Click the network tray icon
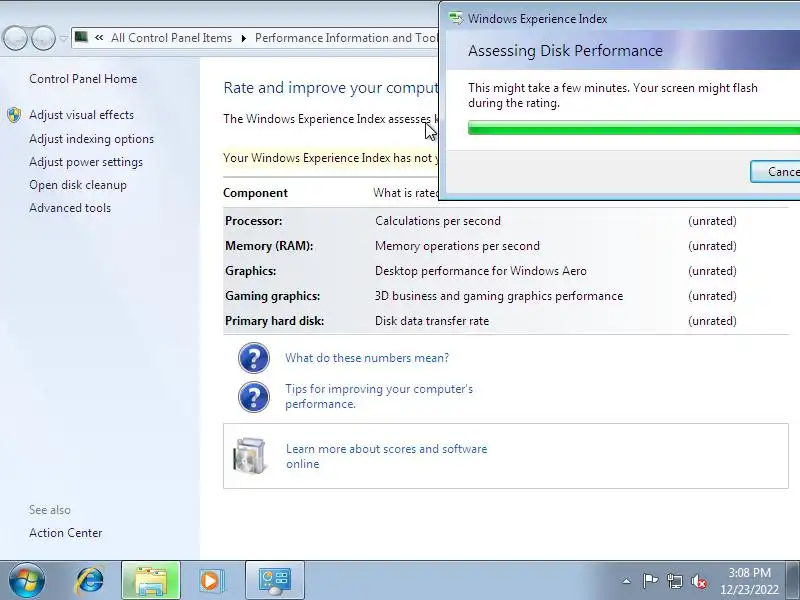The image size is (800, 600). [675, 581]
